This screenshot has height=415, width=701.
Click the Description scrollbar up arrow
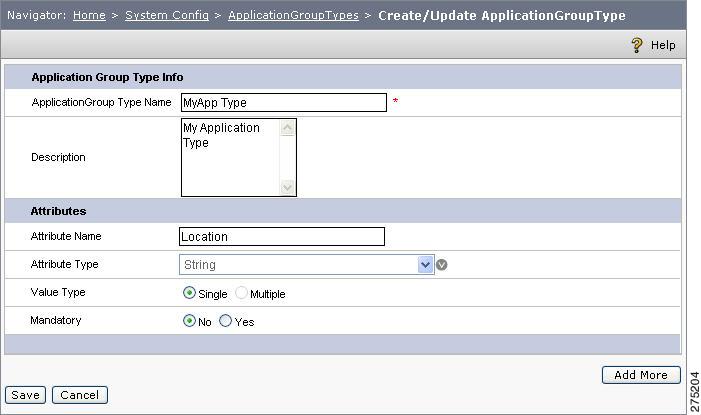coord(287,128)
